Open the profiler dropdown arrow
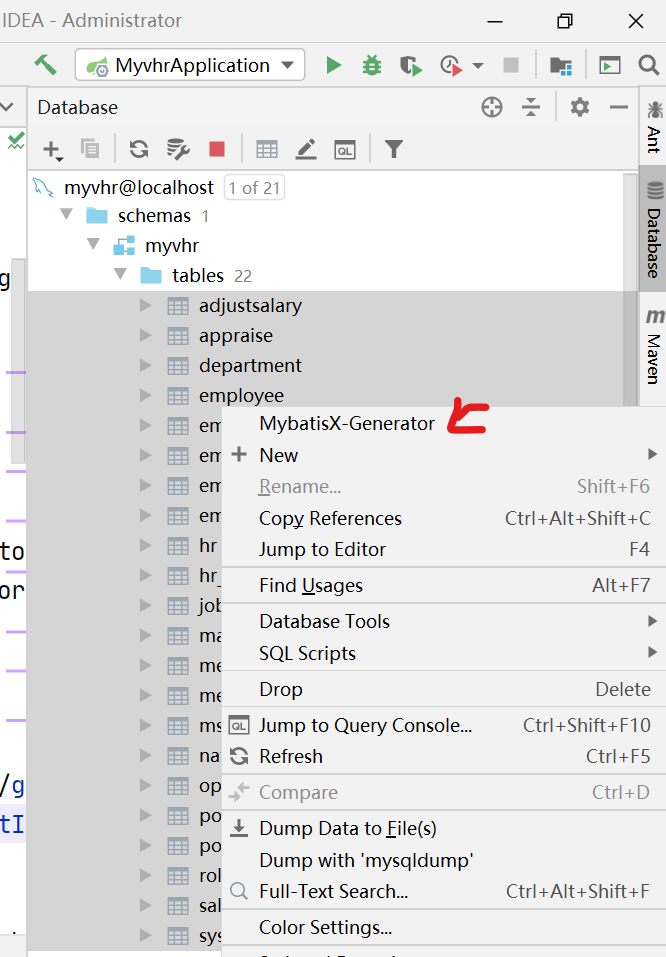The width and height of the screenshot is (666, 957). coord(478,65)
